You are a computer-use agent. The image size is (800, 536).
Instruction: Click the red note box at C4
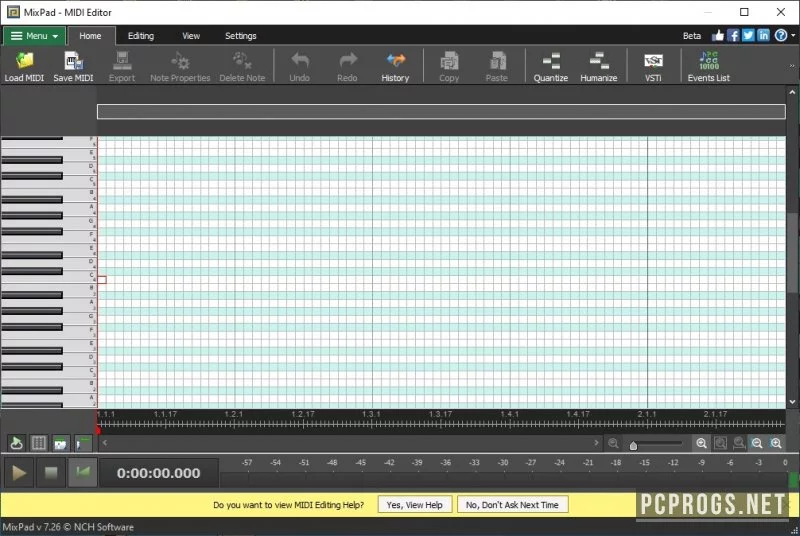(x=102, y=279)
